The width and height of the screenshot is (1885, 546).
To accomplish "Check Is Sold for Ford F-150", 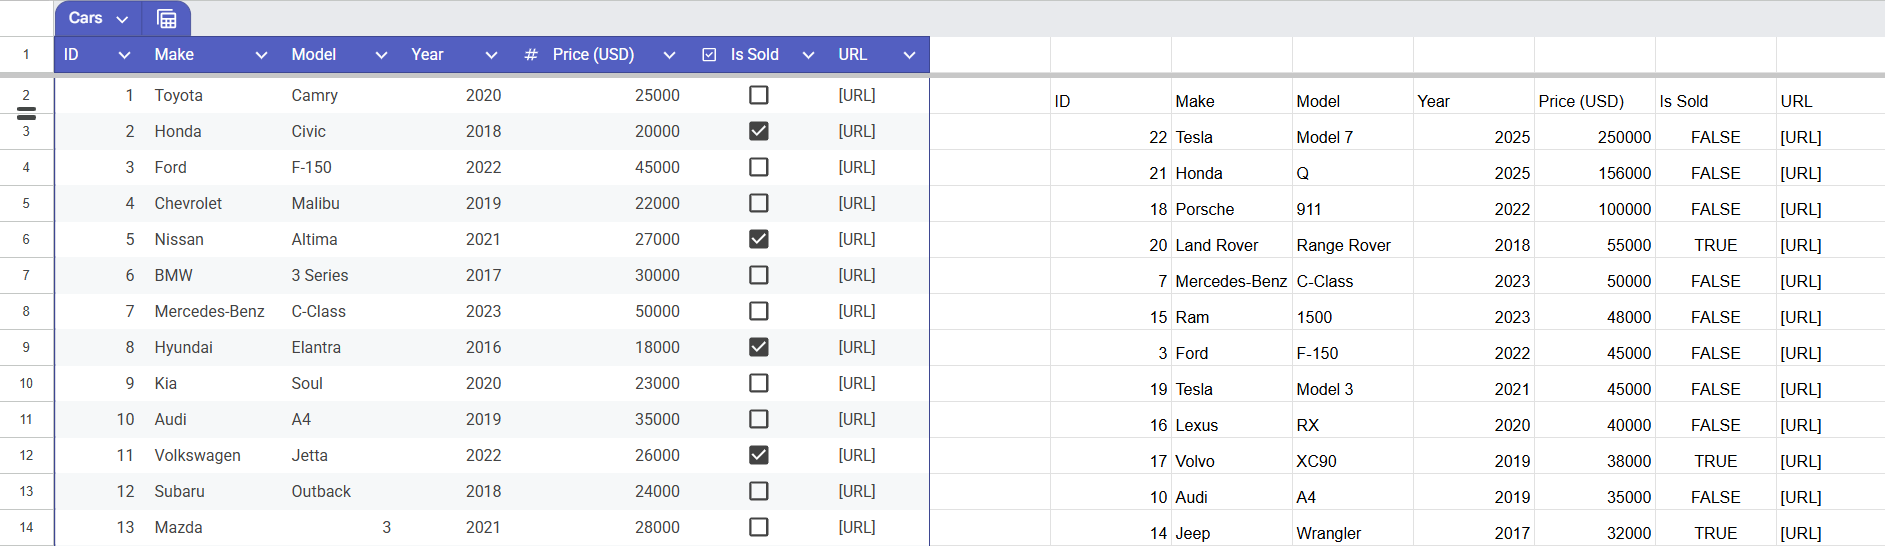I will pyautogui.click(x=759, y=167).
